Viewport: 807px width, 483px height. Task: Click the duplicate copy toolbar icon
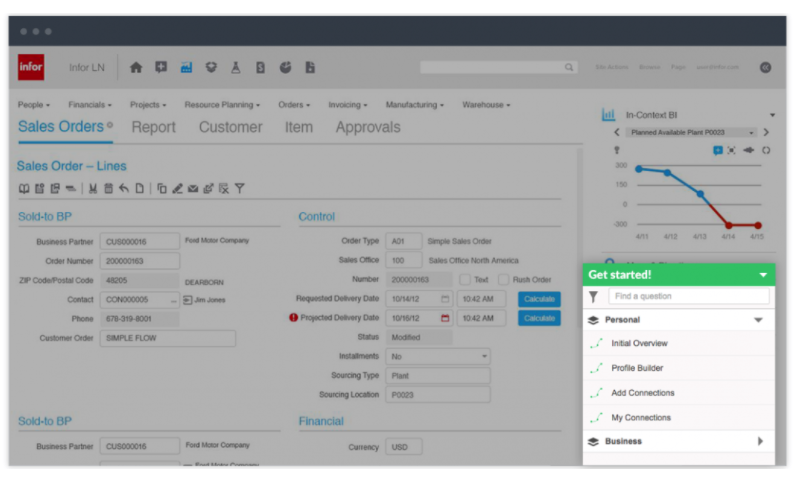[162, 188]
